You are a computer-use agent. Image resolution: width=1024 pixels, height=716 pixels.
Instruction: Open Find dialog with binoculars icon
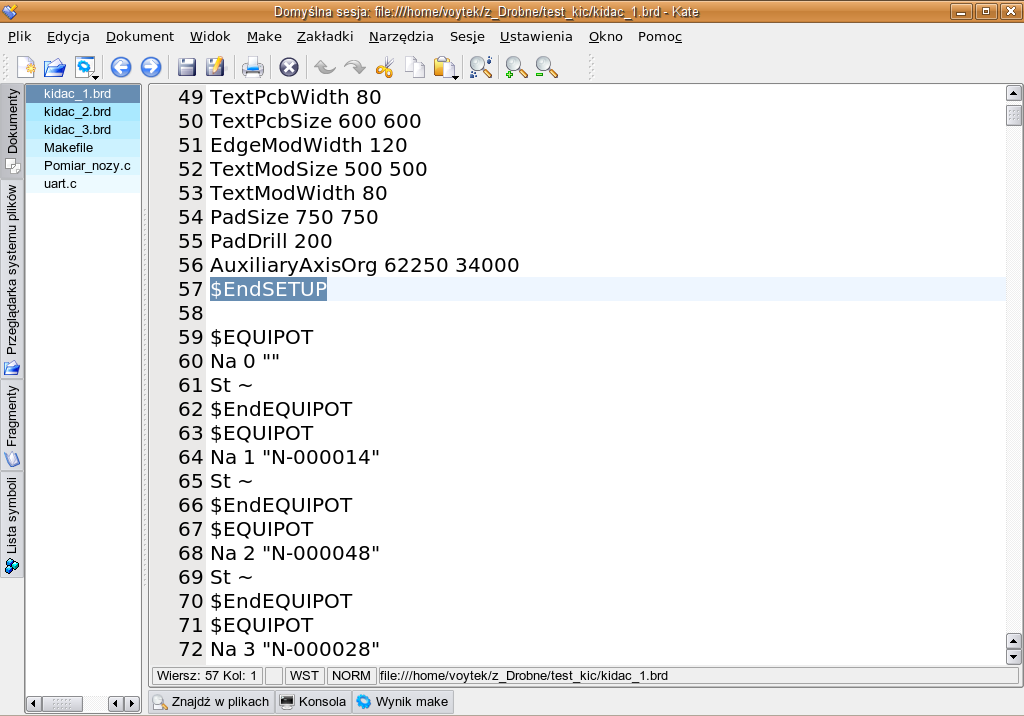click(481, 67)
